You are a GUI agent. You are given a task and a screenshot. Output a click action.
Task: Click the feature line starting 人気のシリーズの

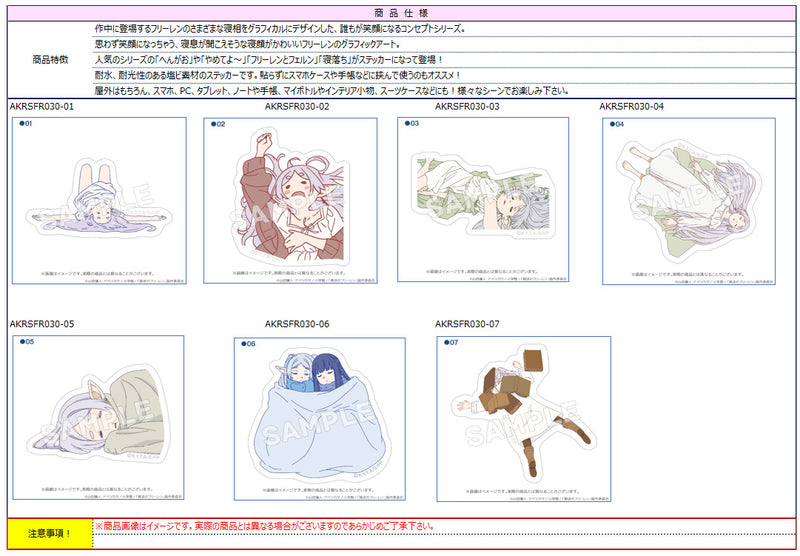point(268,60)
